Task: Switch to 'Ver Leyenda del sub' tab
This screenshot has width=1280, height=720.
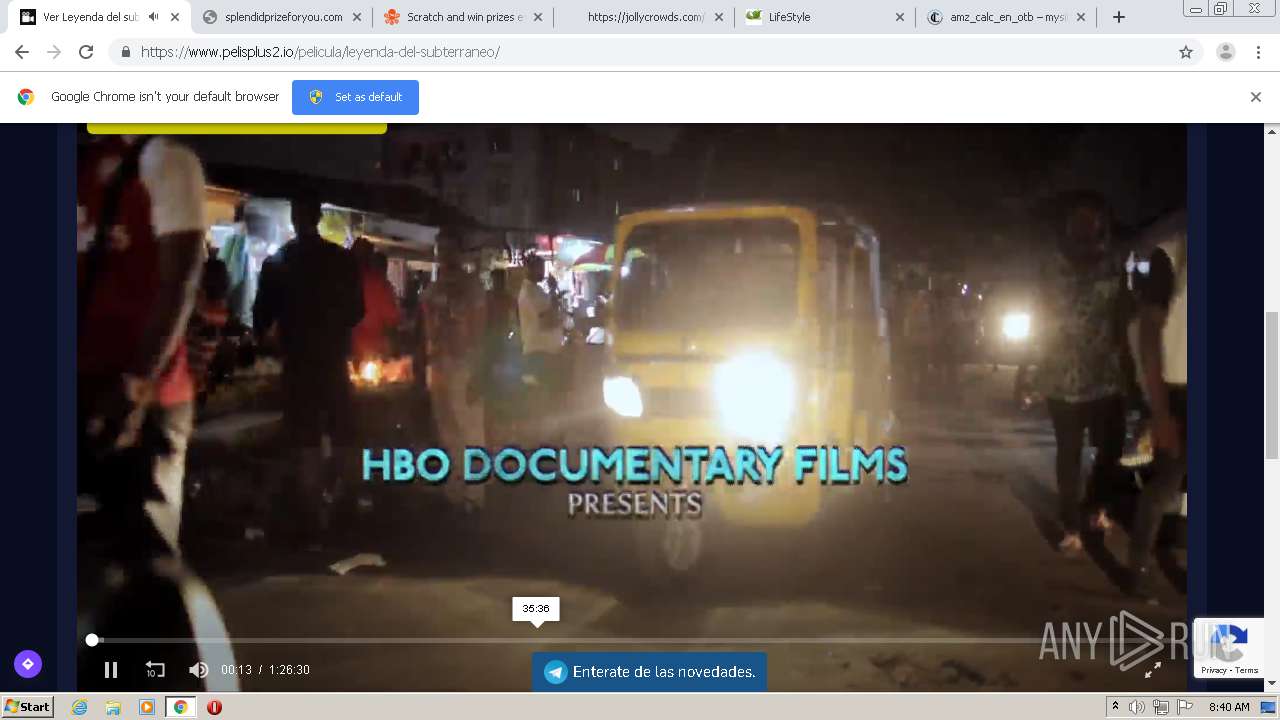Action: (90, 17)
